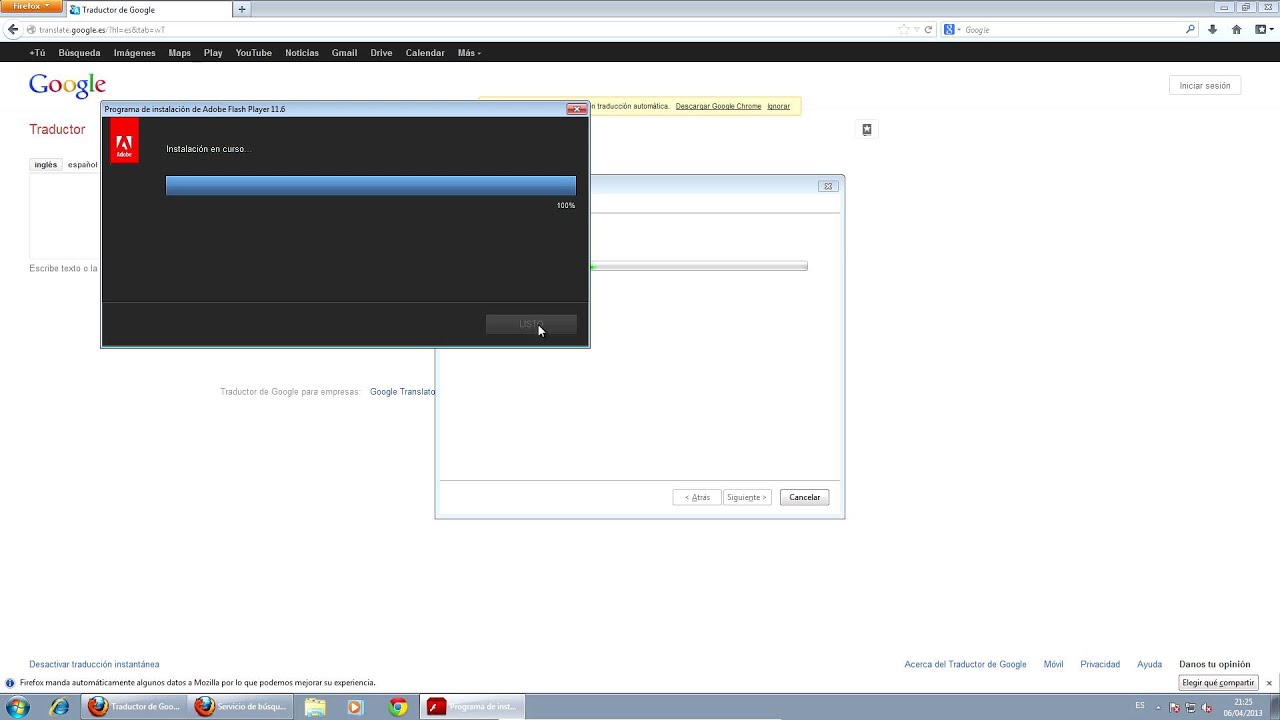Image resolution: width=1280 pixels, height=720 pixels.
Task: Click the LISTO button in Flash installer
Action: pos(531,324)
